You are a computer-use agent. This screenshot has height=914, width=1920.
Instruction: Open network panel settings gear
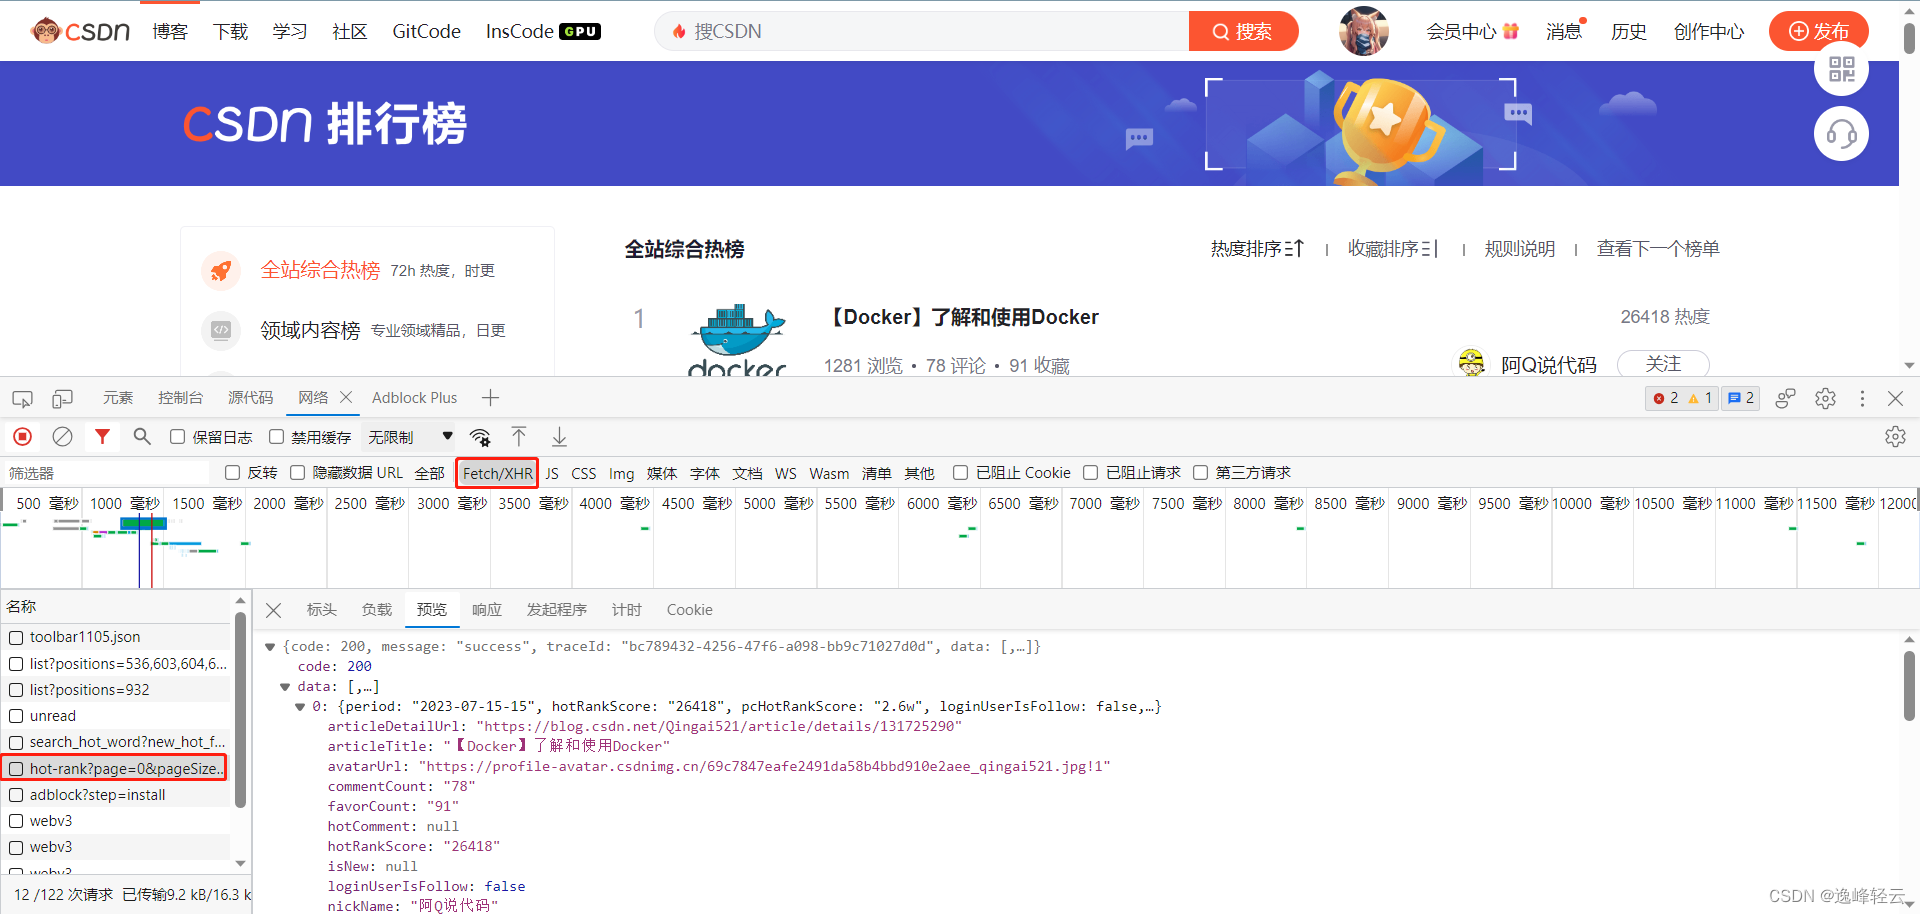[1895, 437]
